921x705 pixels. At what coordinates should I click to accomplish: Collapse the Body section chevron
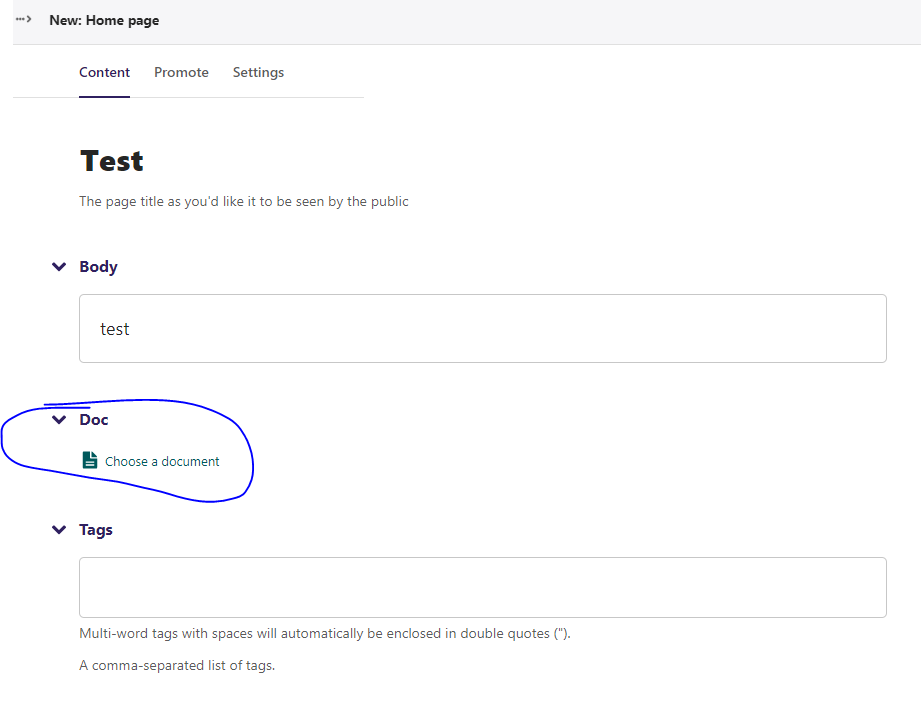(x=59, y=267)
